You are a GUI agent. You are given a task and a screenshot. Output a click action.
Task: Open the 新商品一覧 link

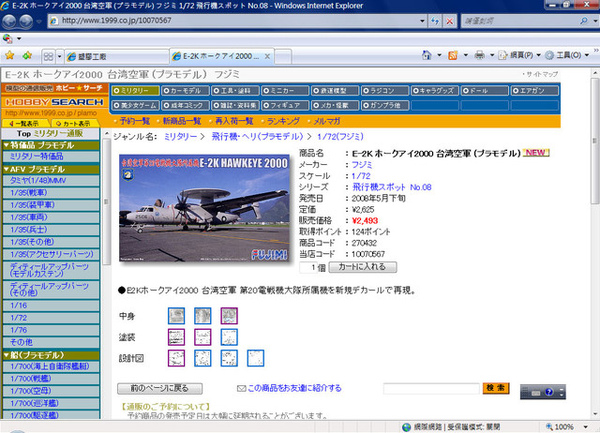pyautogui.click(x=182, y=121)
